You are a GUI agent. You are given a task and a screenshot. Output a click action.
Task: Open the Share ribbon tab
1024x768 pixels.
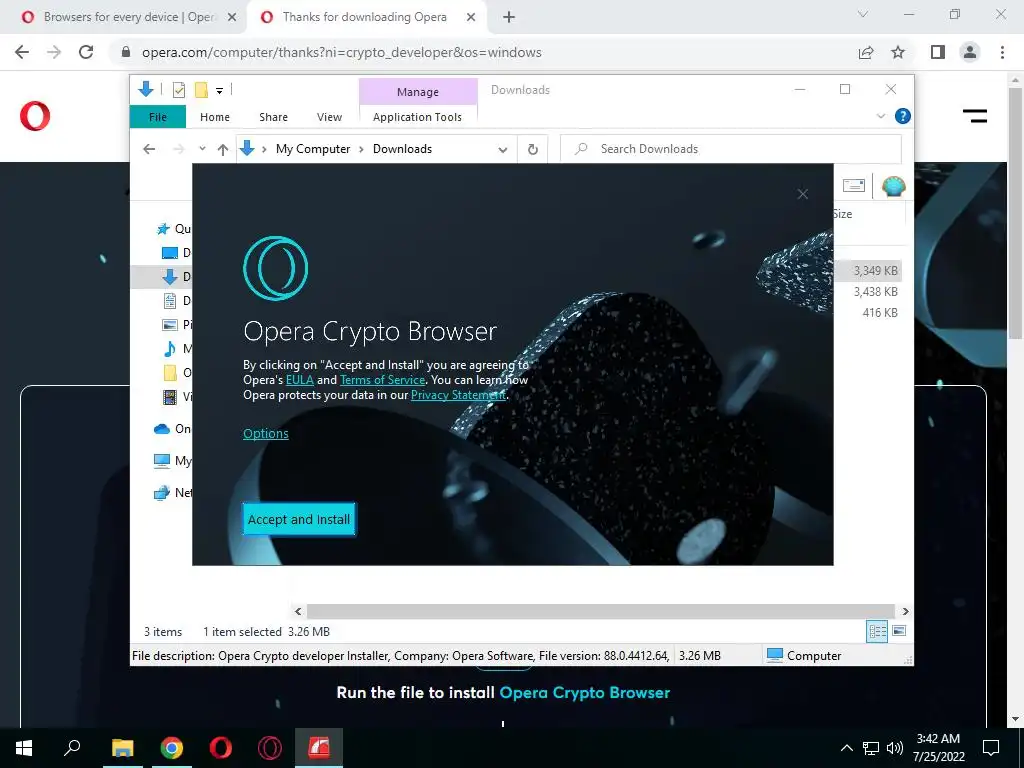273,117
